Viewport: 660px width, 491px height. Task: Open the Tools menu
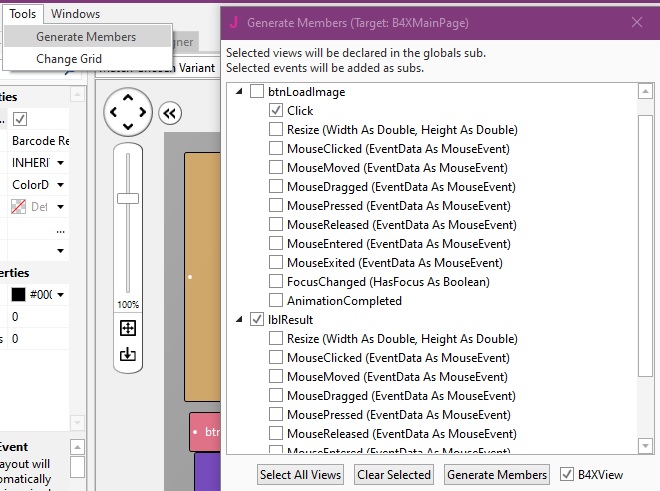click(x=23, y=14)
